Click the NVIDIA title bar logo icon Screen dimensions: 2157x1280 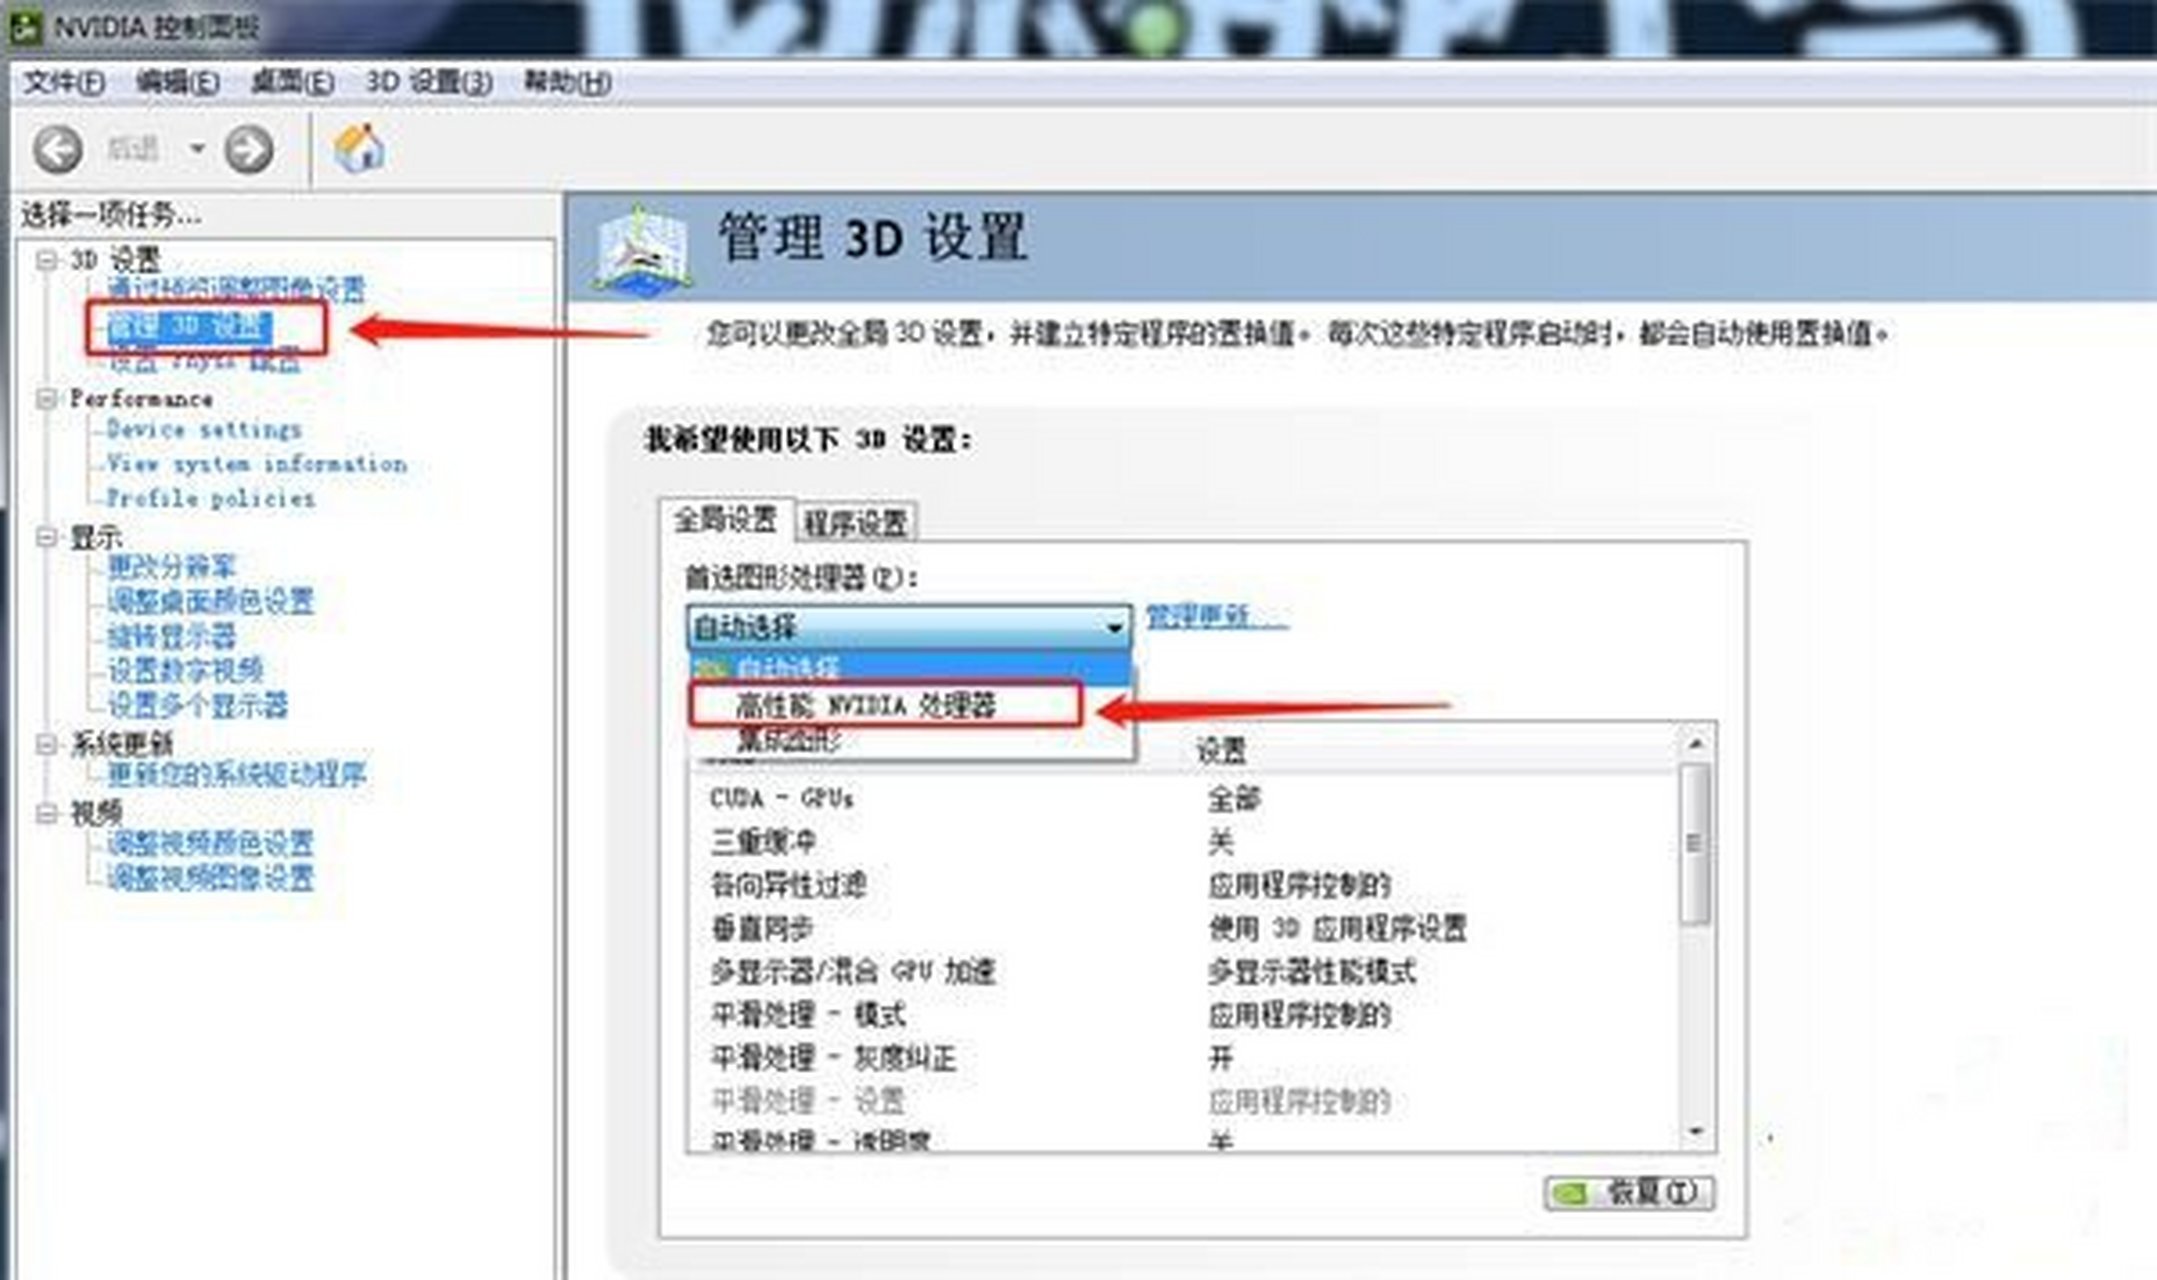tap(24, 27)
